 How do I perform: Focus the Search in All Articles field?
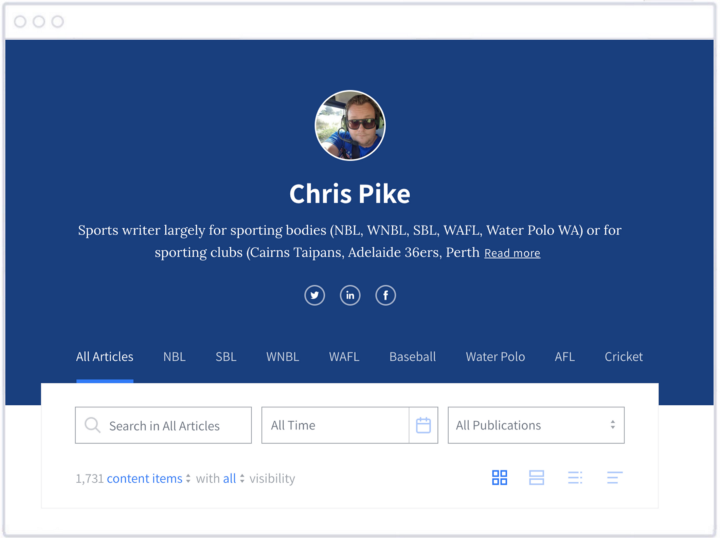[163, 425]
